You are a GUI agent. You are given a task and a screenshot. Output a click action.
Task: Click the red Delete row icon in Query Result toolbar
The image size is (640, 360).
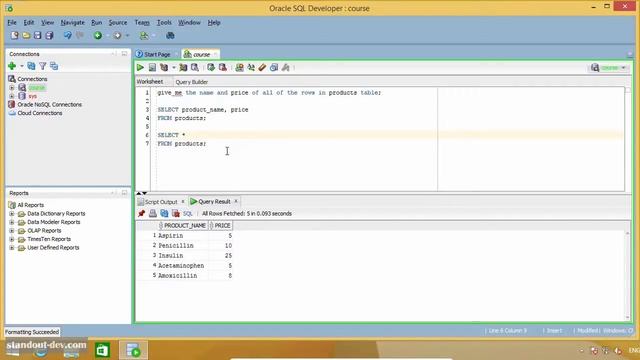[176, 213]
